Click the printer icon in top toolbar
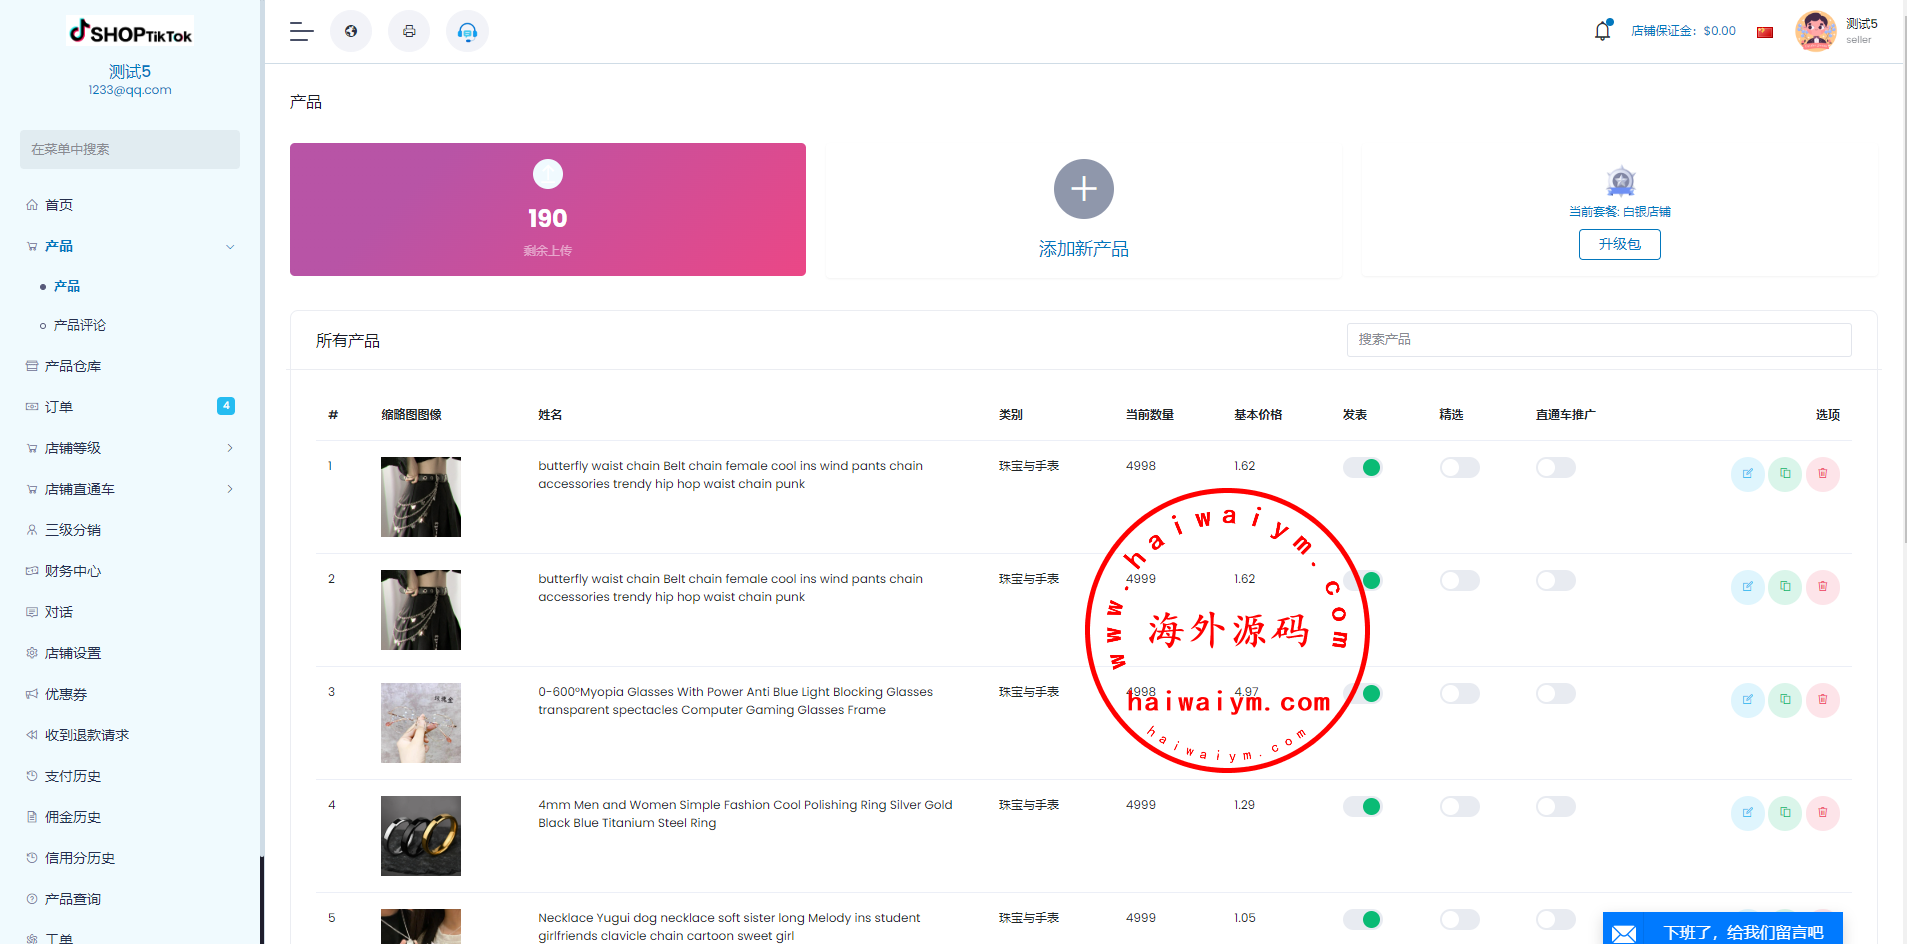The width and height of the screenshot is (1907, 944). tap(409, 32)
